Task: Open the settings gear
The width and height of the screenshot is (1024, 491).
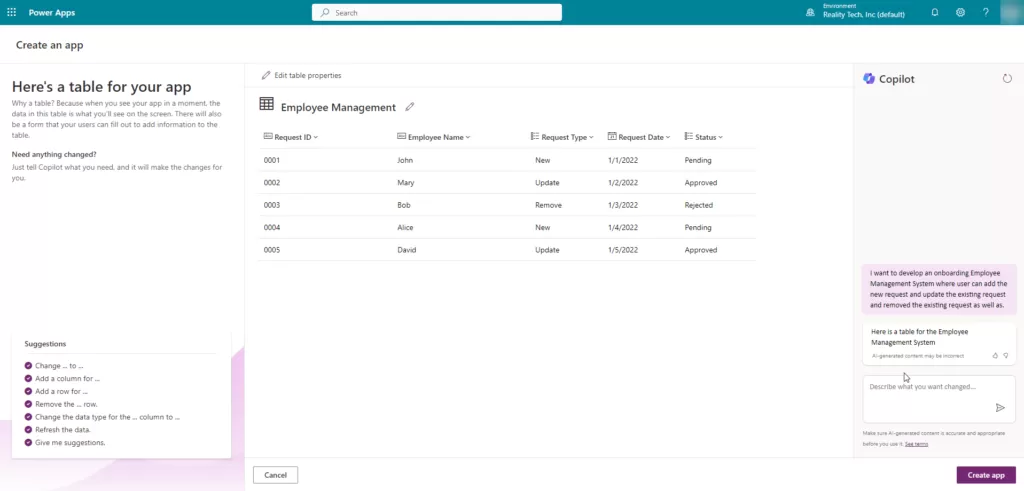Action: [x=960, y=13]
